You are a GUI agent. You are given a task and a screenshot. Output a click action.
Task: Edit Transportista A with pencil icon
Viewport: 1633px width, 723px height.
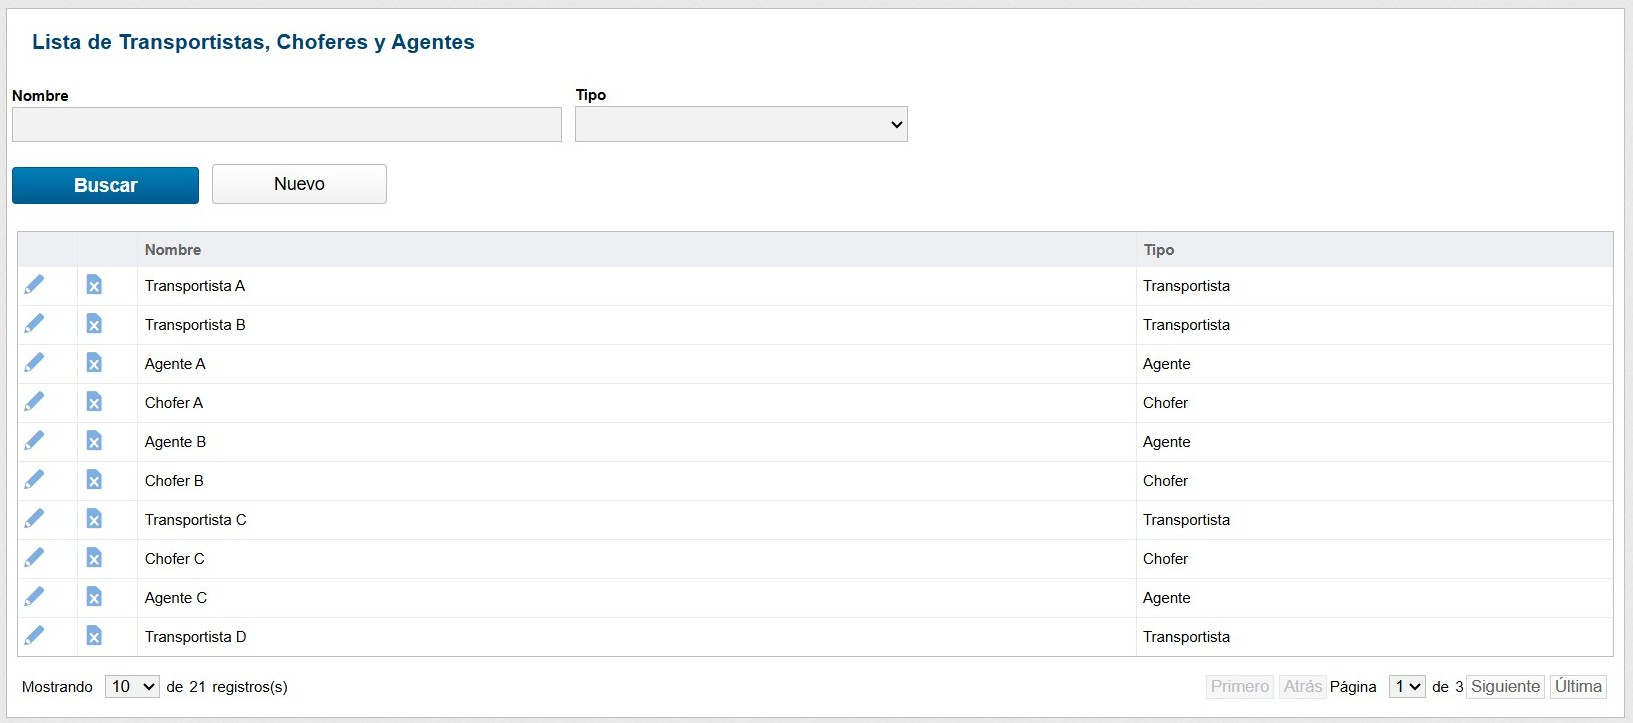click(34, 285)
